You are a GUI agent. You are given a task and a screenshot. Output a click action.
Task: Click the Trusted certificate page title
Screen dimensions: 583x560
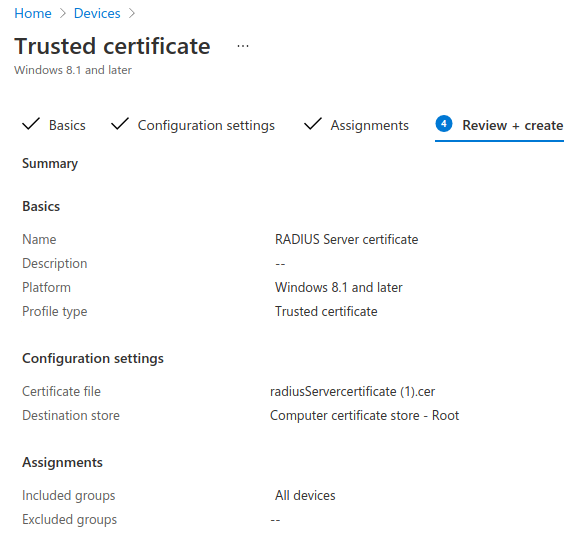112,46
